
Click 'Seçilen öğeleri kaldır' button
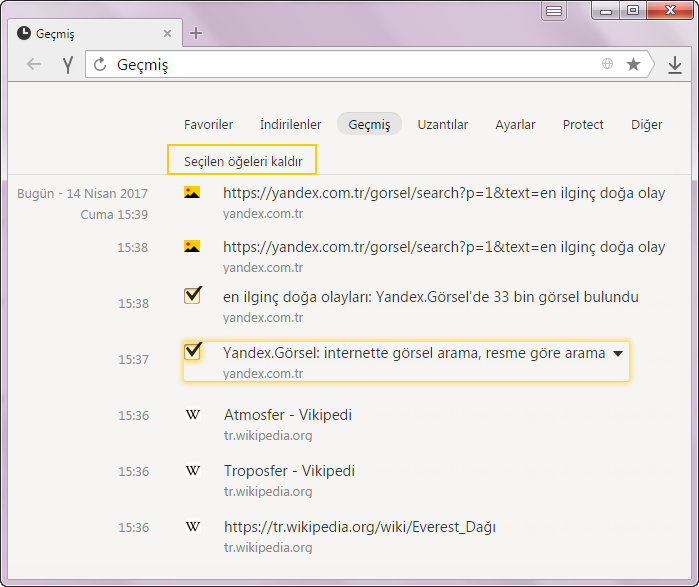242,160
